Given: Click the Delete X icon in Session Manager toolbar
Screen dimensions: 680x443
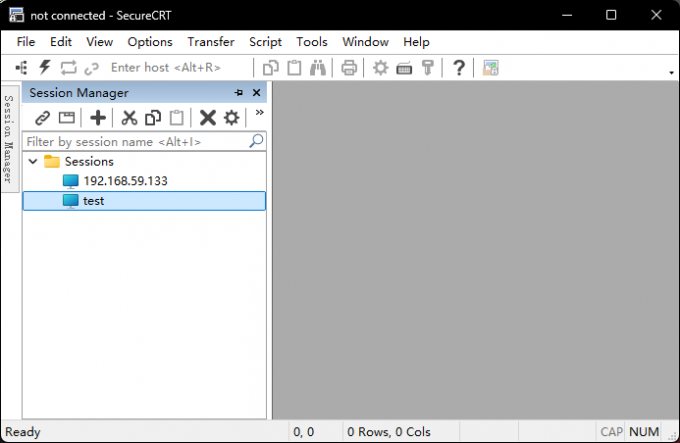Looking at the screenshot, I should coord(208,117).
